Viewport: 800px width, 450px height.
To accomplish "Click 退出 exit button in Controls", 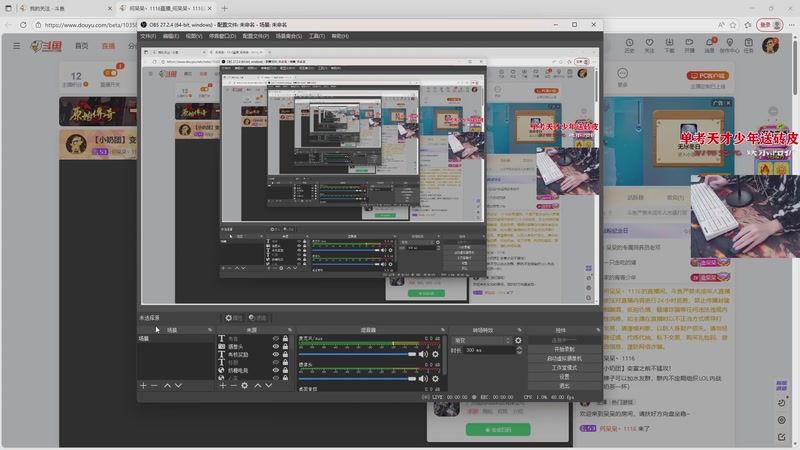I will pos(564,386).
